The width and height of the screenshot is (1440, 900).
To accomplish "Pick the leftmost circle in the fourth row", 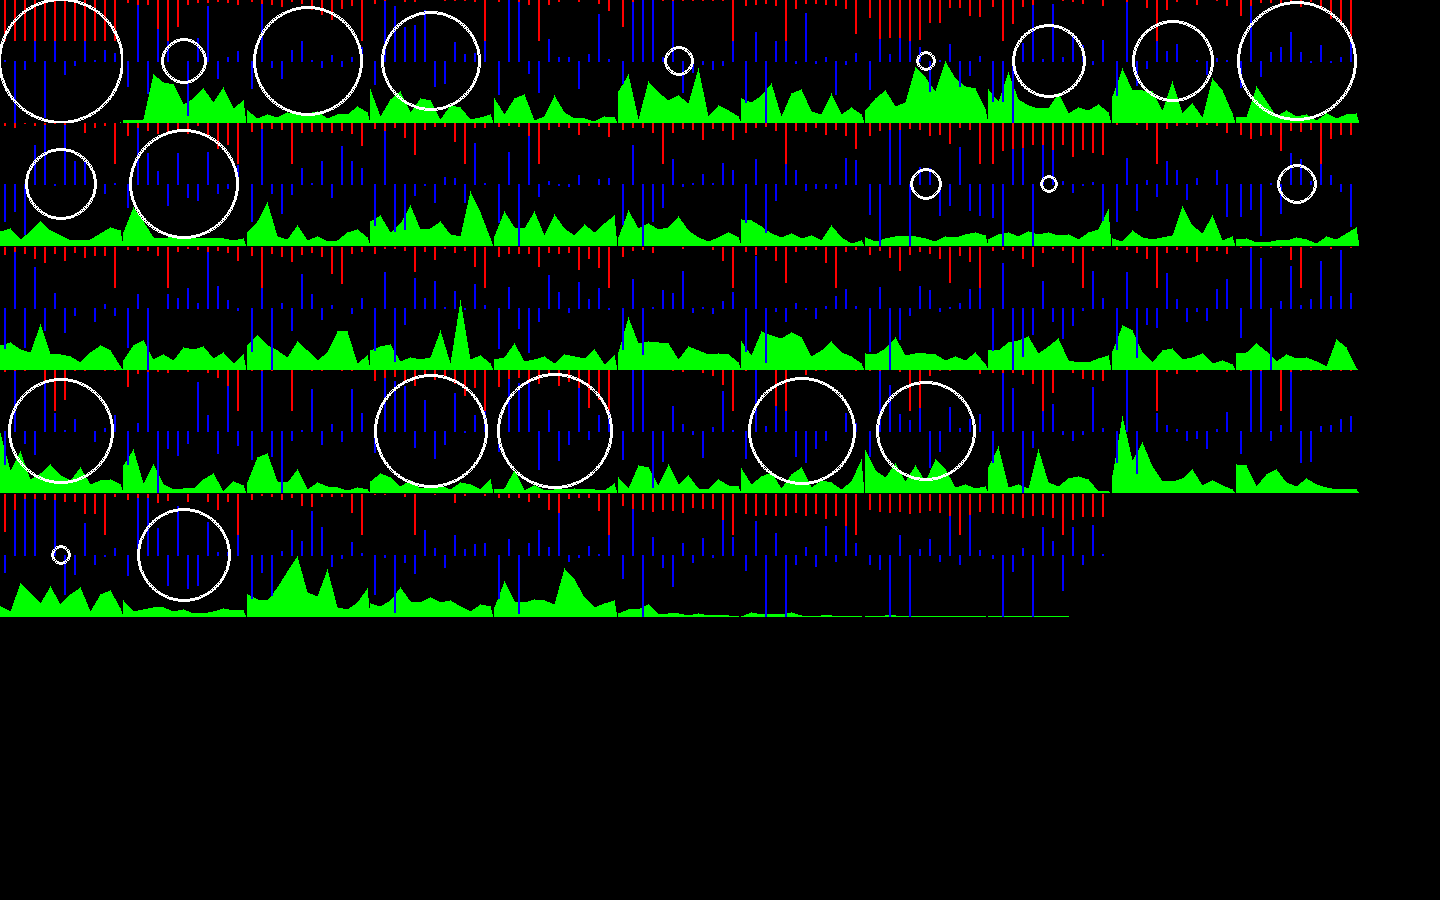I will pyautogui.click(x=61, y=431).
